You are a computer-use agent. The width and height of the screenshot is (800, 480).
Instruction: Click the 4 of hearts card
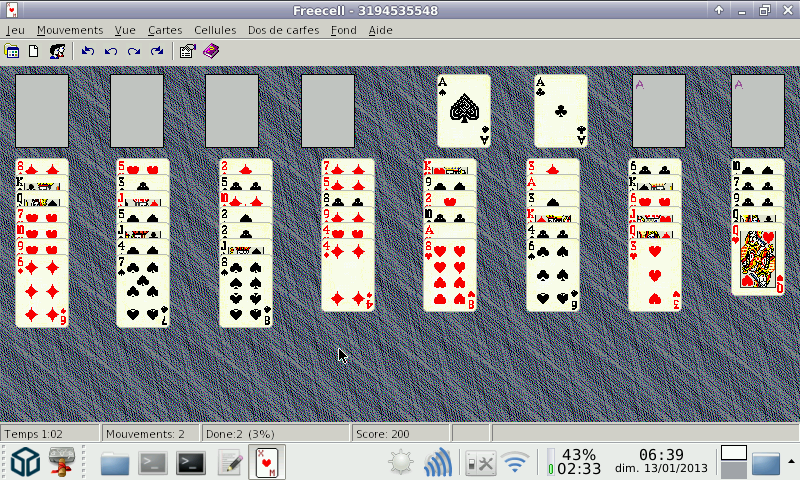tap(348, 231)
